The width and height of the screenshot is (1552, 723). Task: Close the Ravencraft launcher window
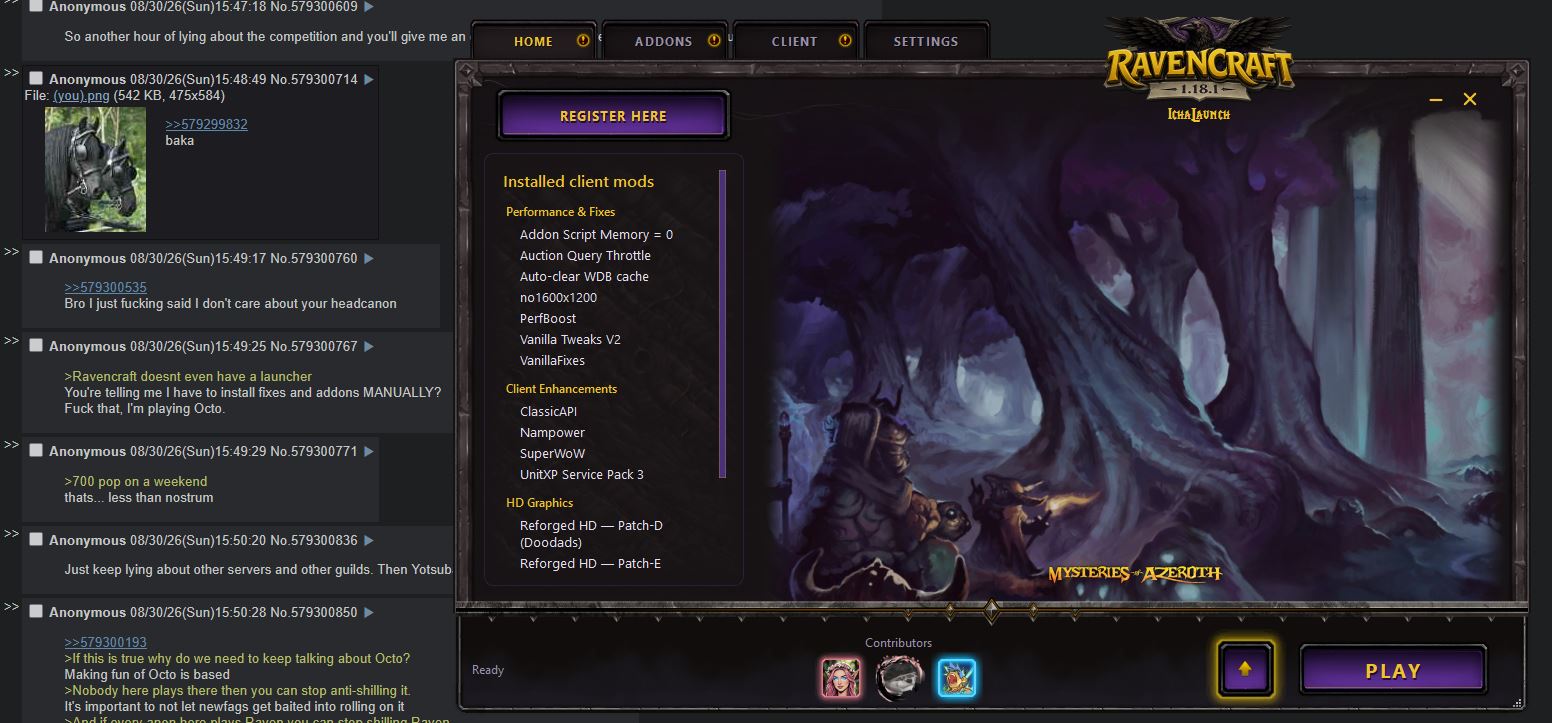click(1470, 99)
